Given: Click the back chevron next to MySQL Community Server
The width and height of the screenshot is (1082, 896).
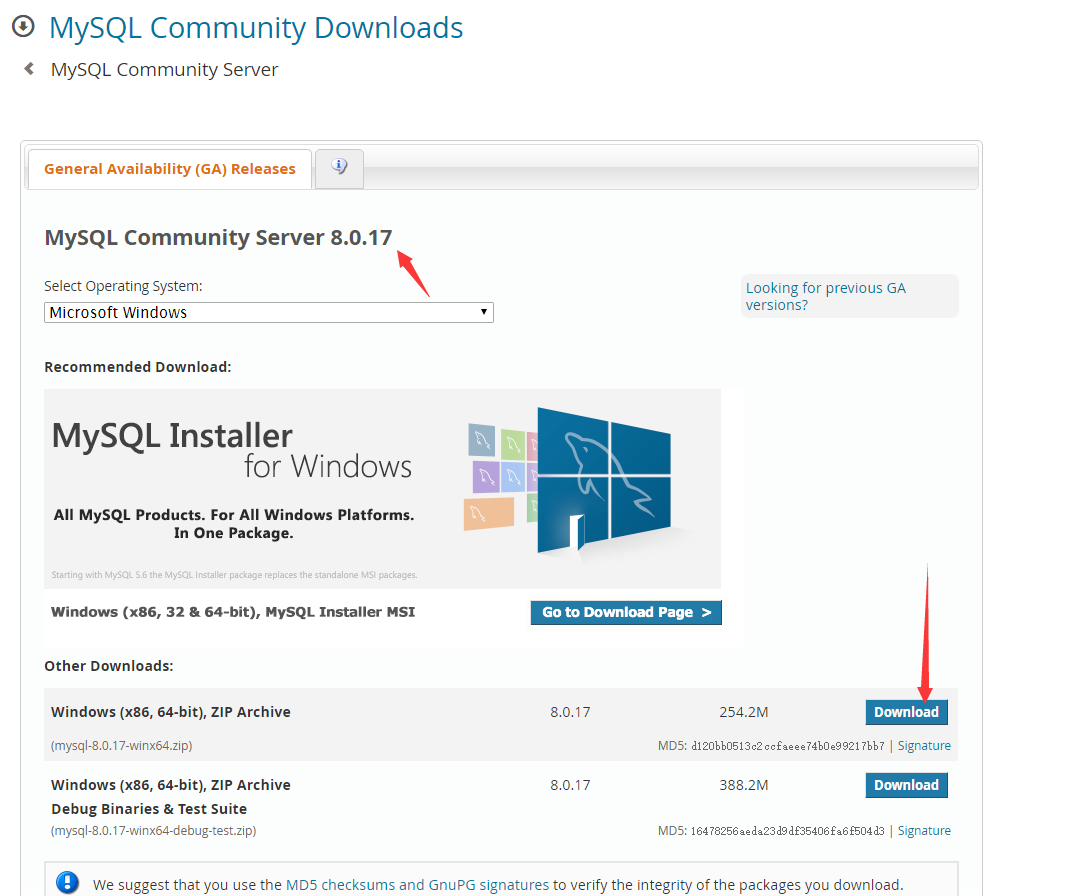Looking at the screenshot, I should [28, 69].
